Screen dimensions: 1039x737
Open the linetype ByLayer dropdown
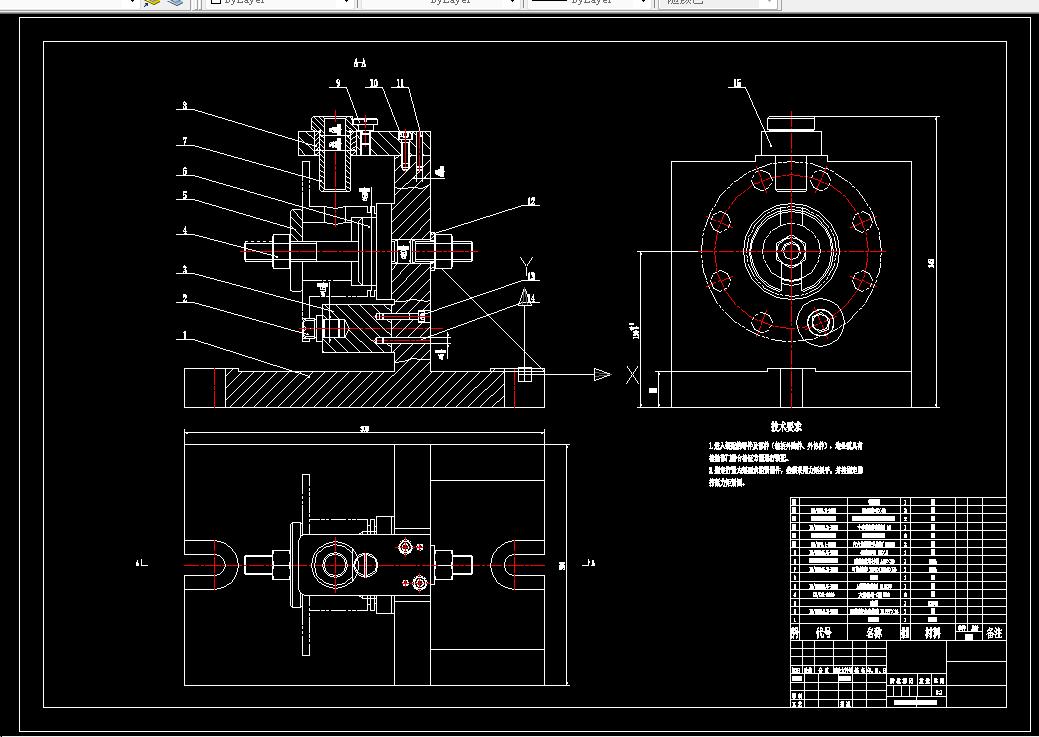[x=439, y=3]
